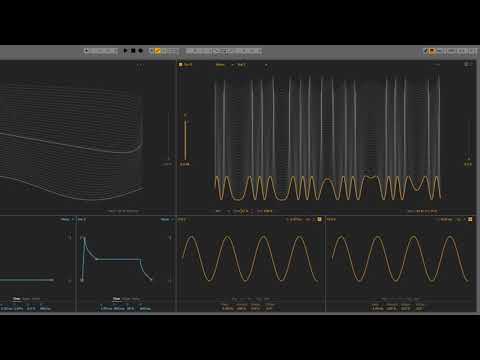
Task: Select the attack peak node of Env 2 curve
Action: coord(84,238)
